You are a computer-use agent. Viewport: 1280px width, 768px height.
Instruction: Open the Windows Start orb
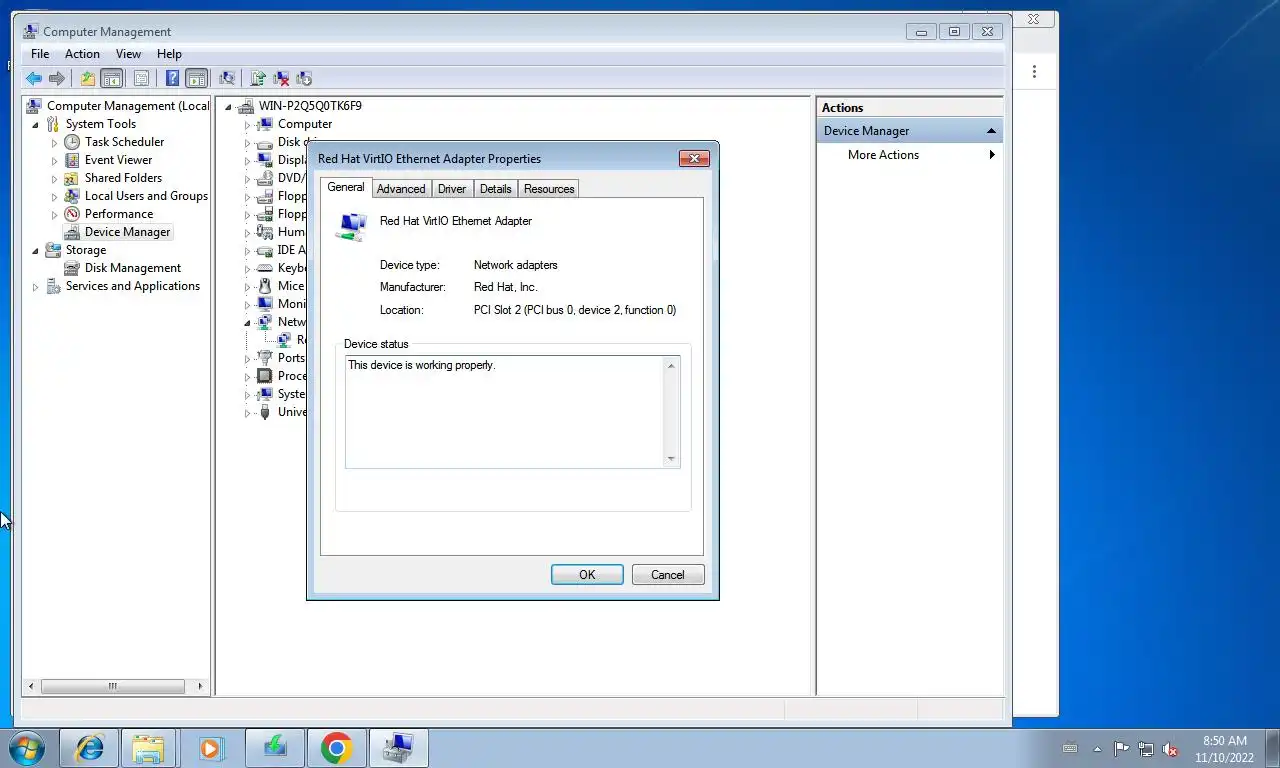click(27, 748)
